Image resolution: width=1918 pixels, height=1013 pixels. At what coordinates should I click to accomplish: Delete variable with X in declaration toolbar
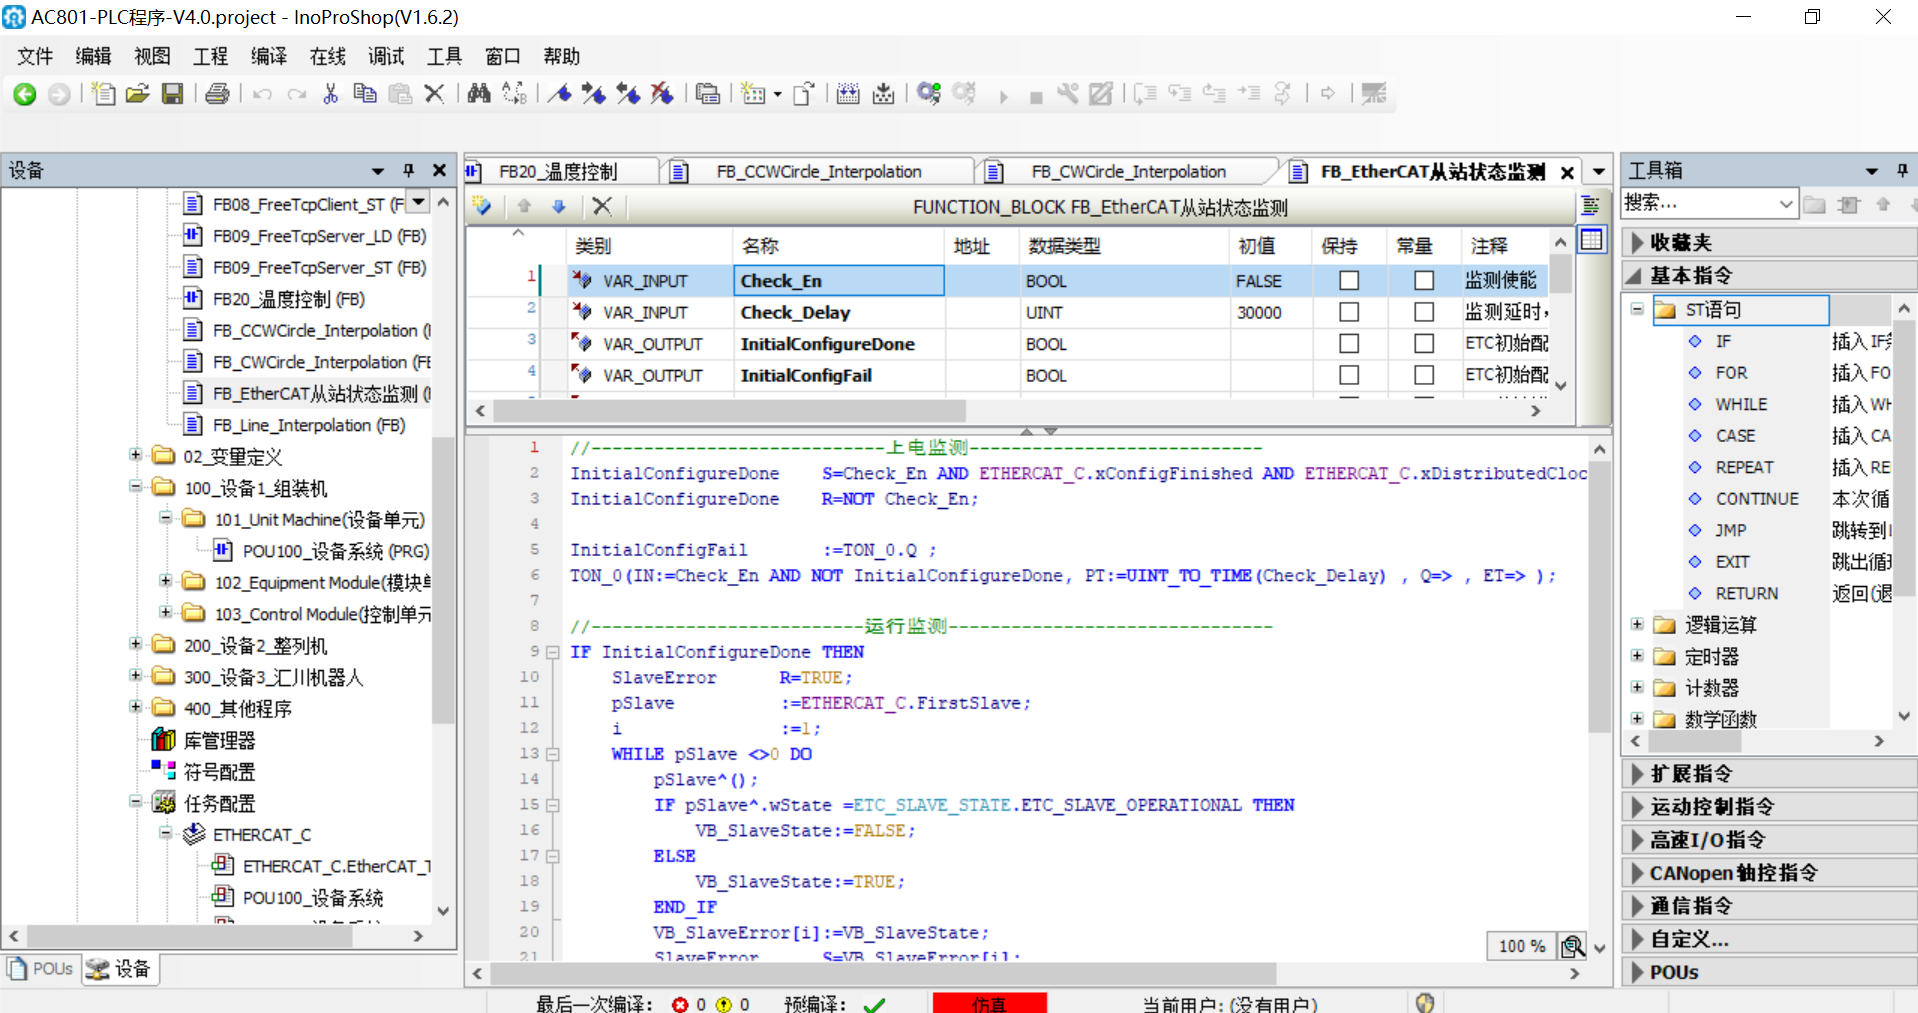tap(602, 206)
